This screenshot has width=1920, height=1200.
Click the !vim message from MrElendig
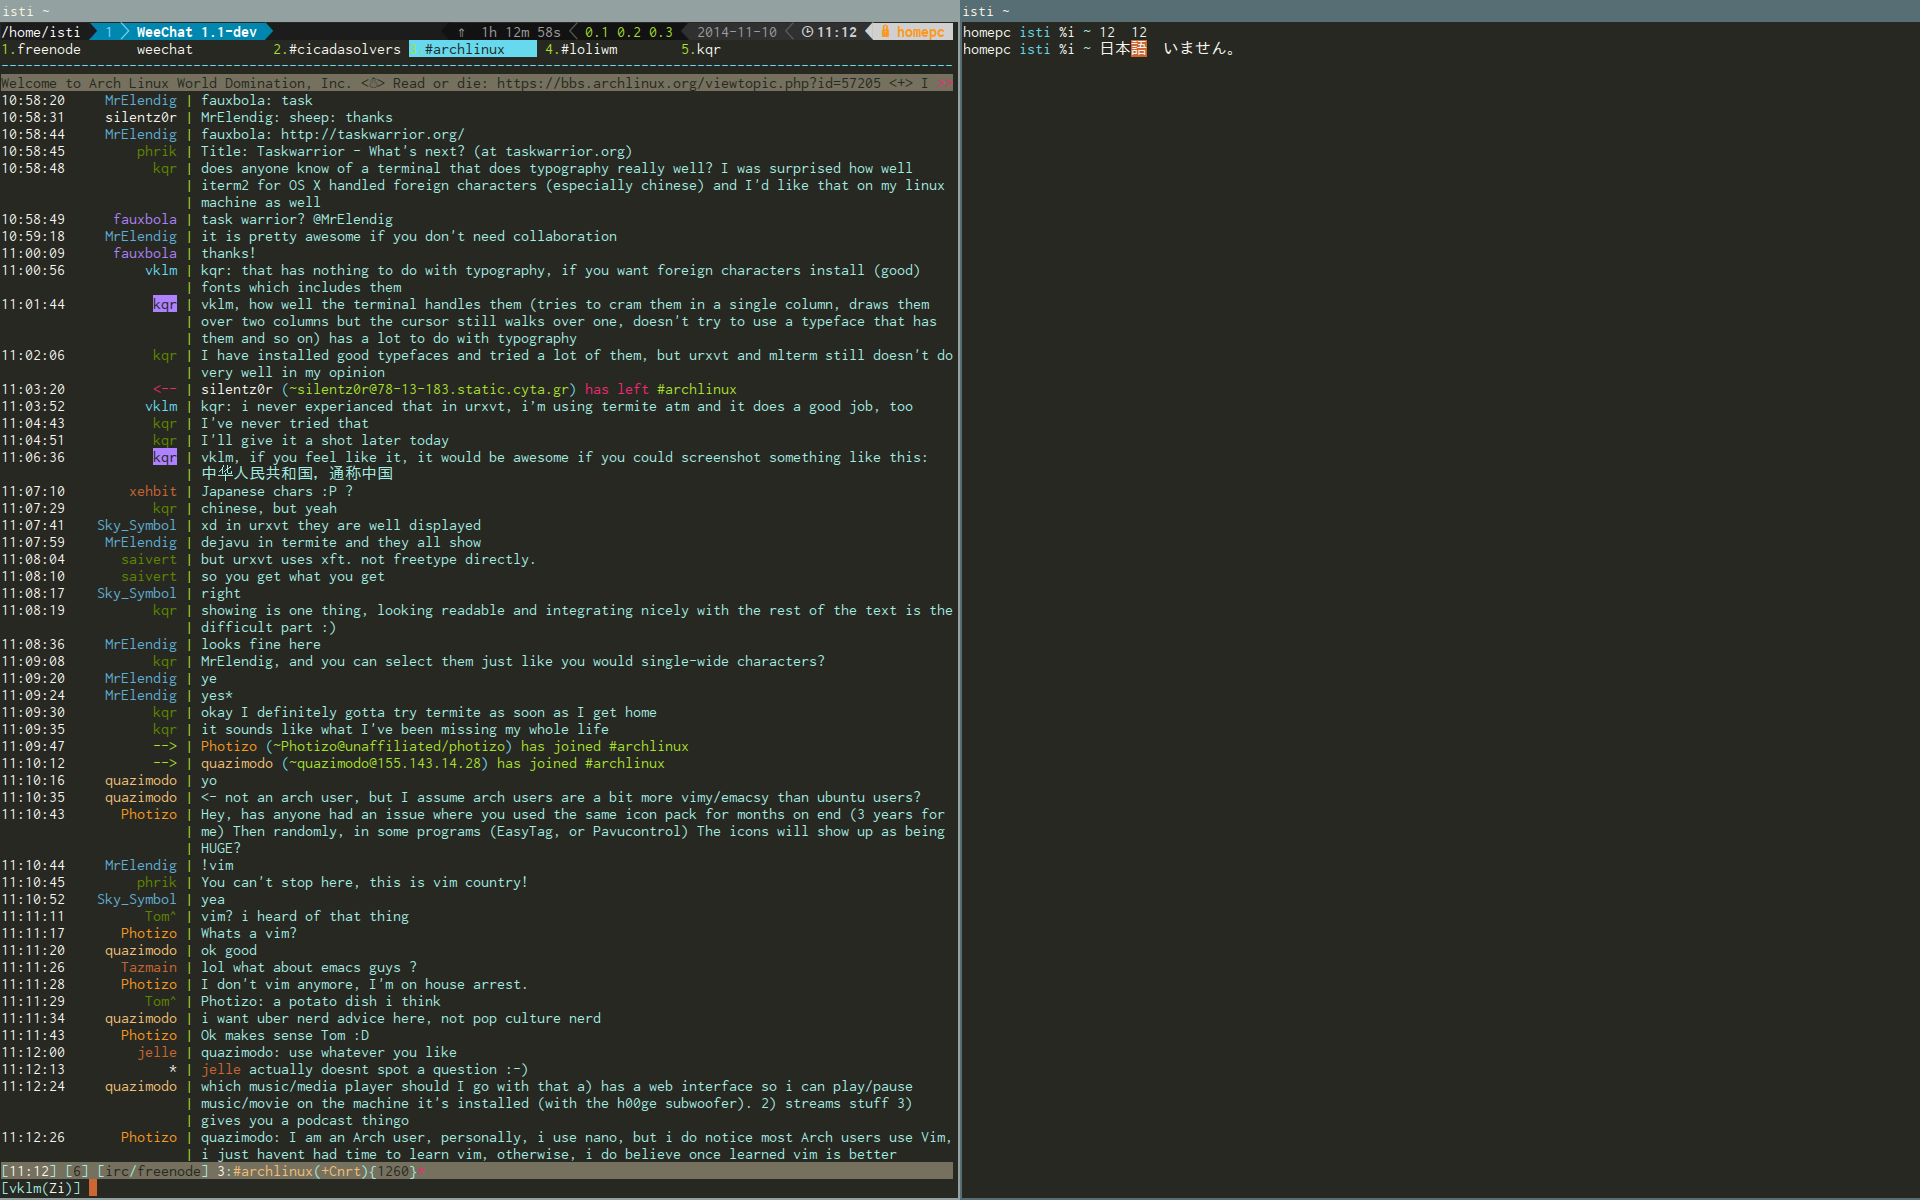pyautogui.click(x=217, y=865)
